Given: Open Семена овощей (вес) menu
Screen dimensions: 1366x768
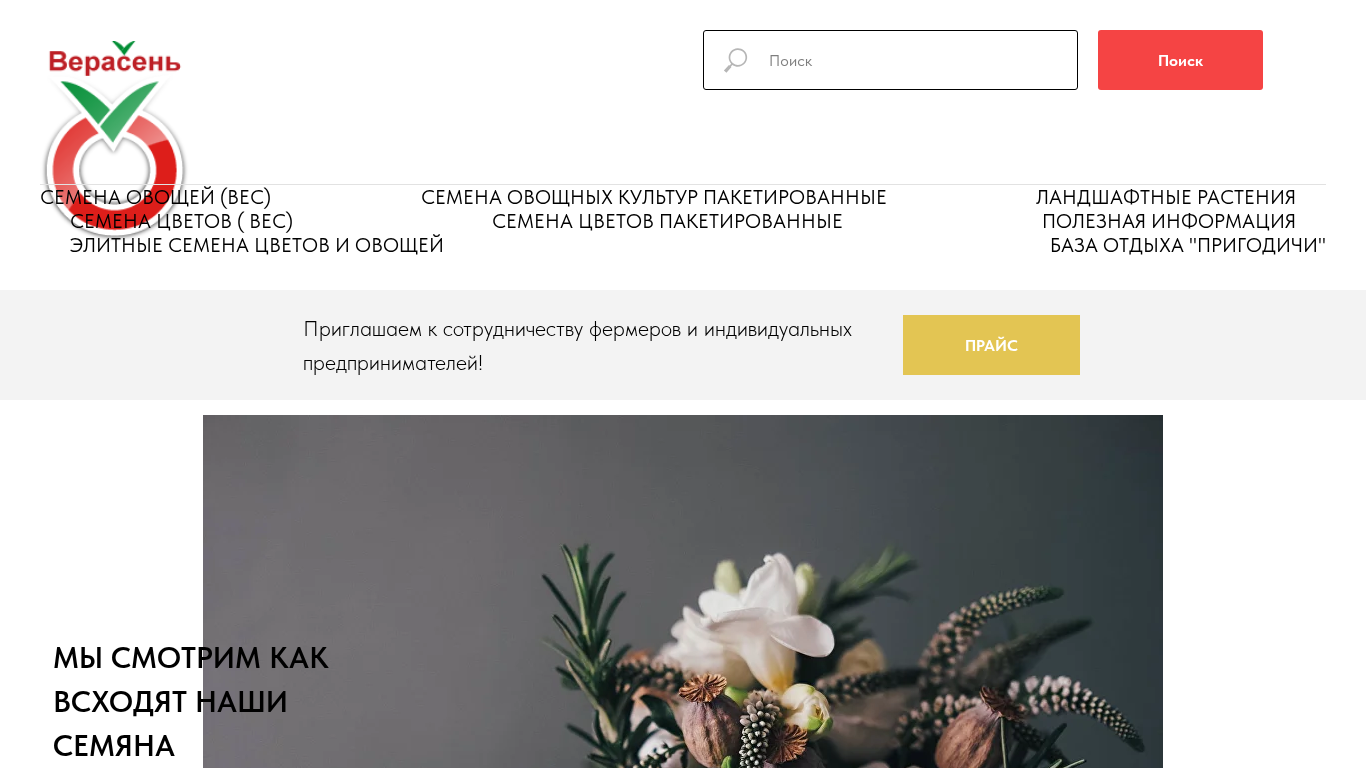Looking at the screenshot, I should click(156, 197).
